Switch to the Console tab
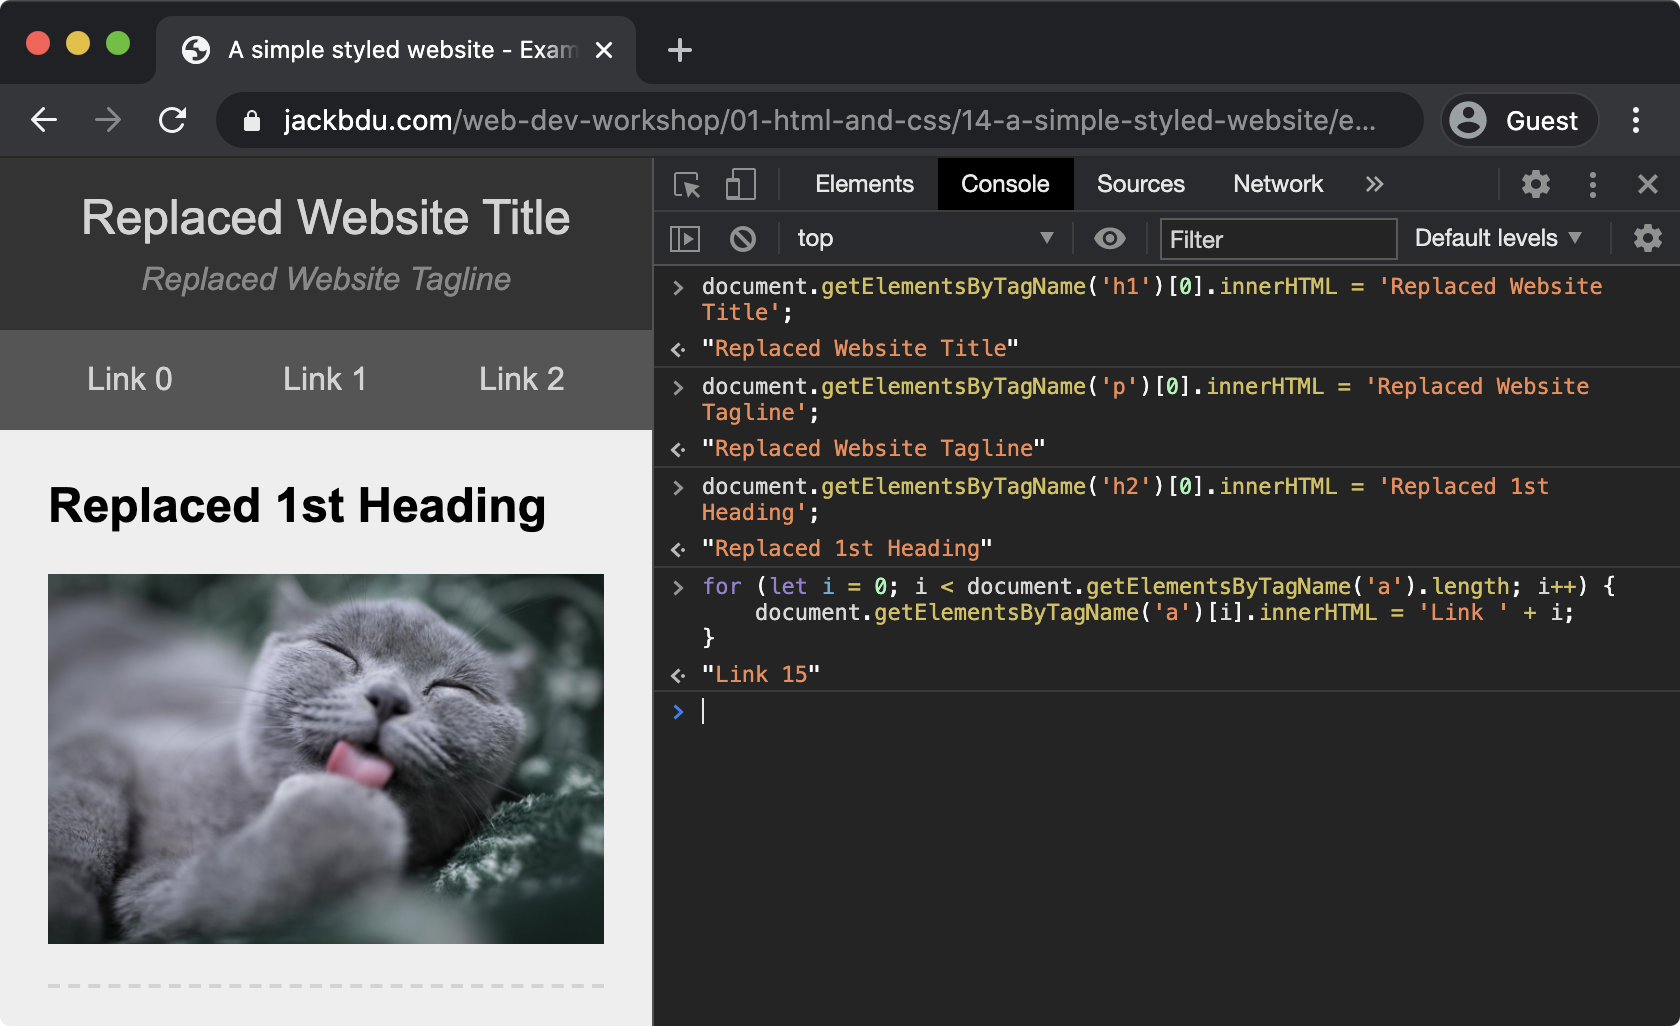The width and height of the screenshot is (1680, 1026). [x=1005, y=184]
